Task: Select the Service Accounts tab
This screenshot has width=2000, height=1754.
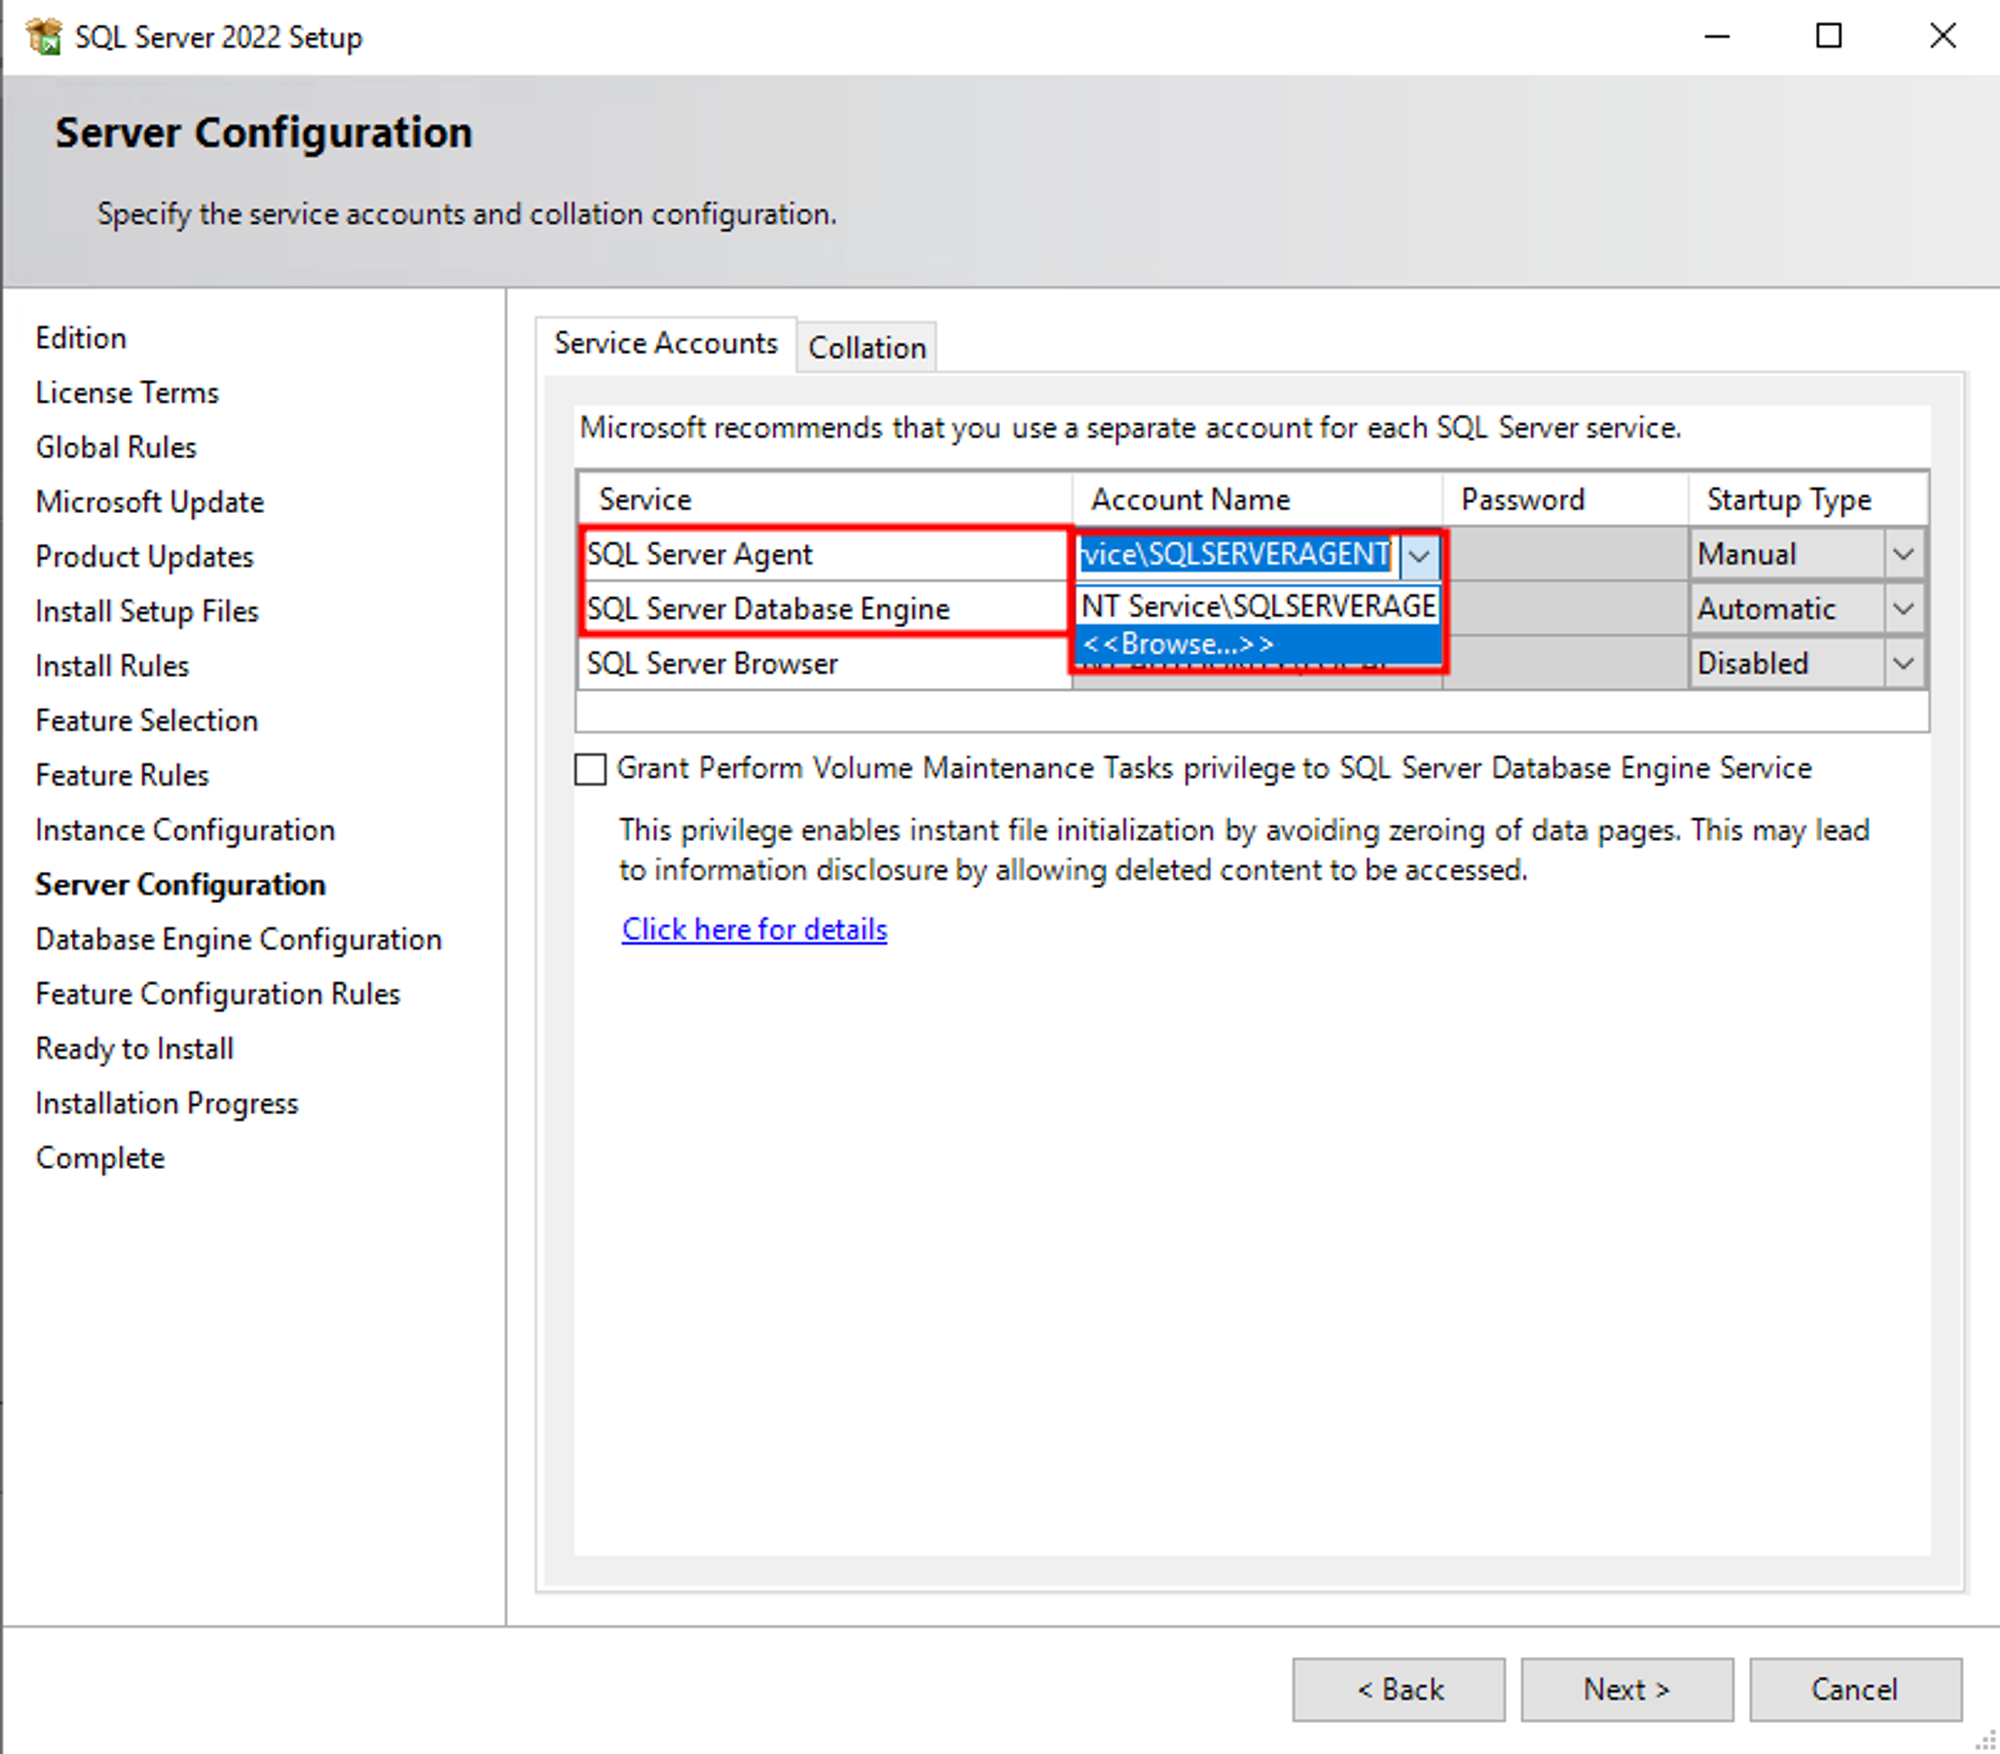Action: (665, 343)
